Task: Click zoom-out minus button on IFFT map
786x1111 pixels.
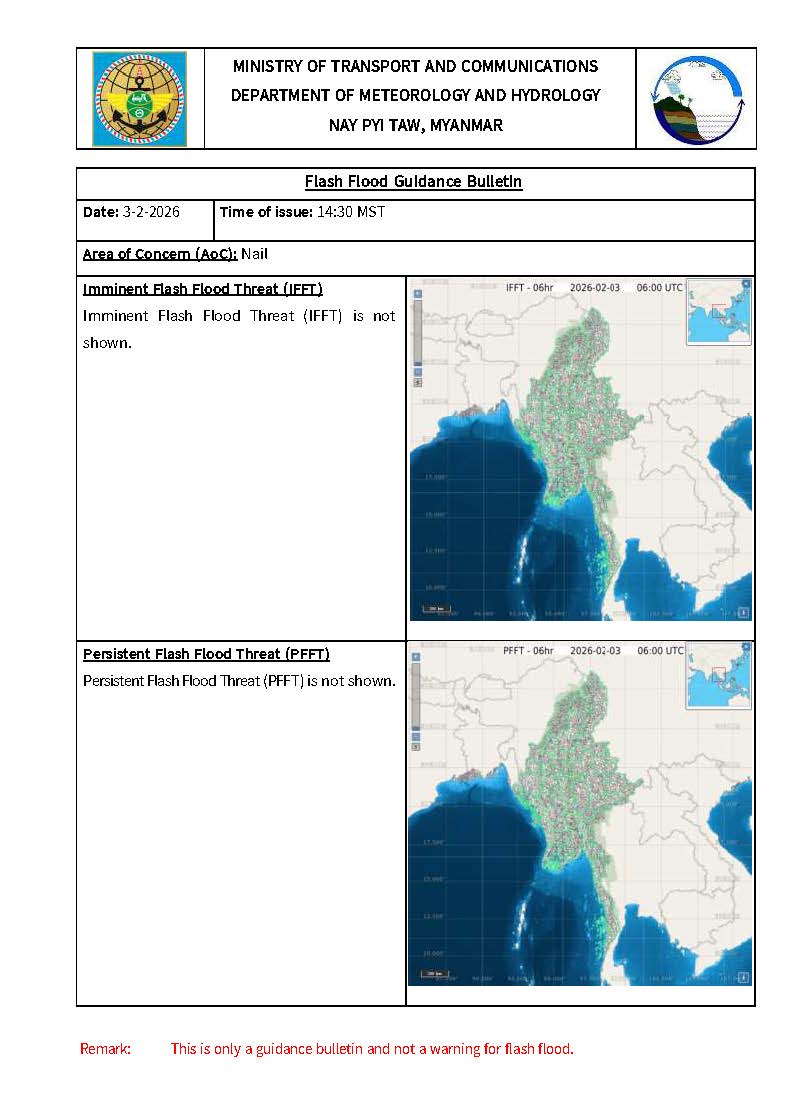Action: point(418,371)
